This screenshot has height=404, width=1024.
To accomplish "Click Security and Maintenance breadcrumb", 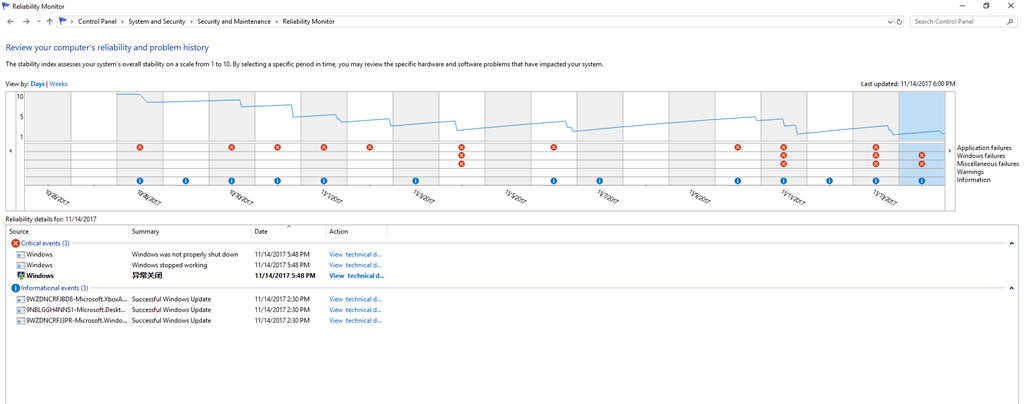I will [234, 22].
